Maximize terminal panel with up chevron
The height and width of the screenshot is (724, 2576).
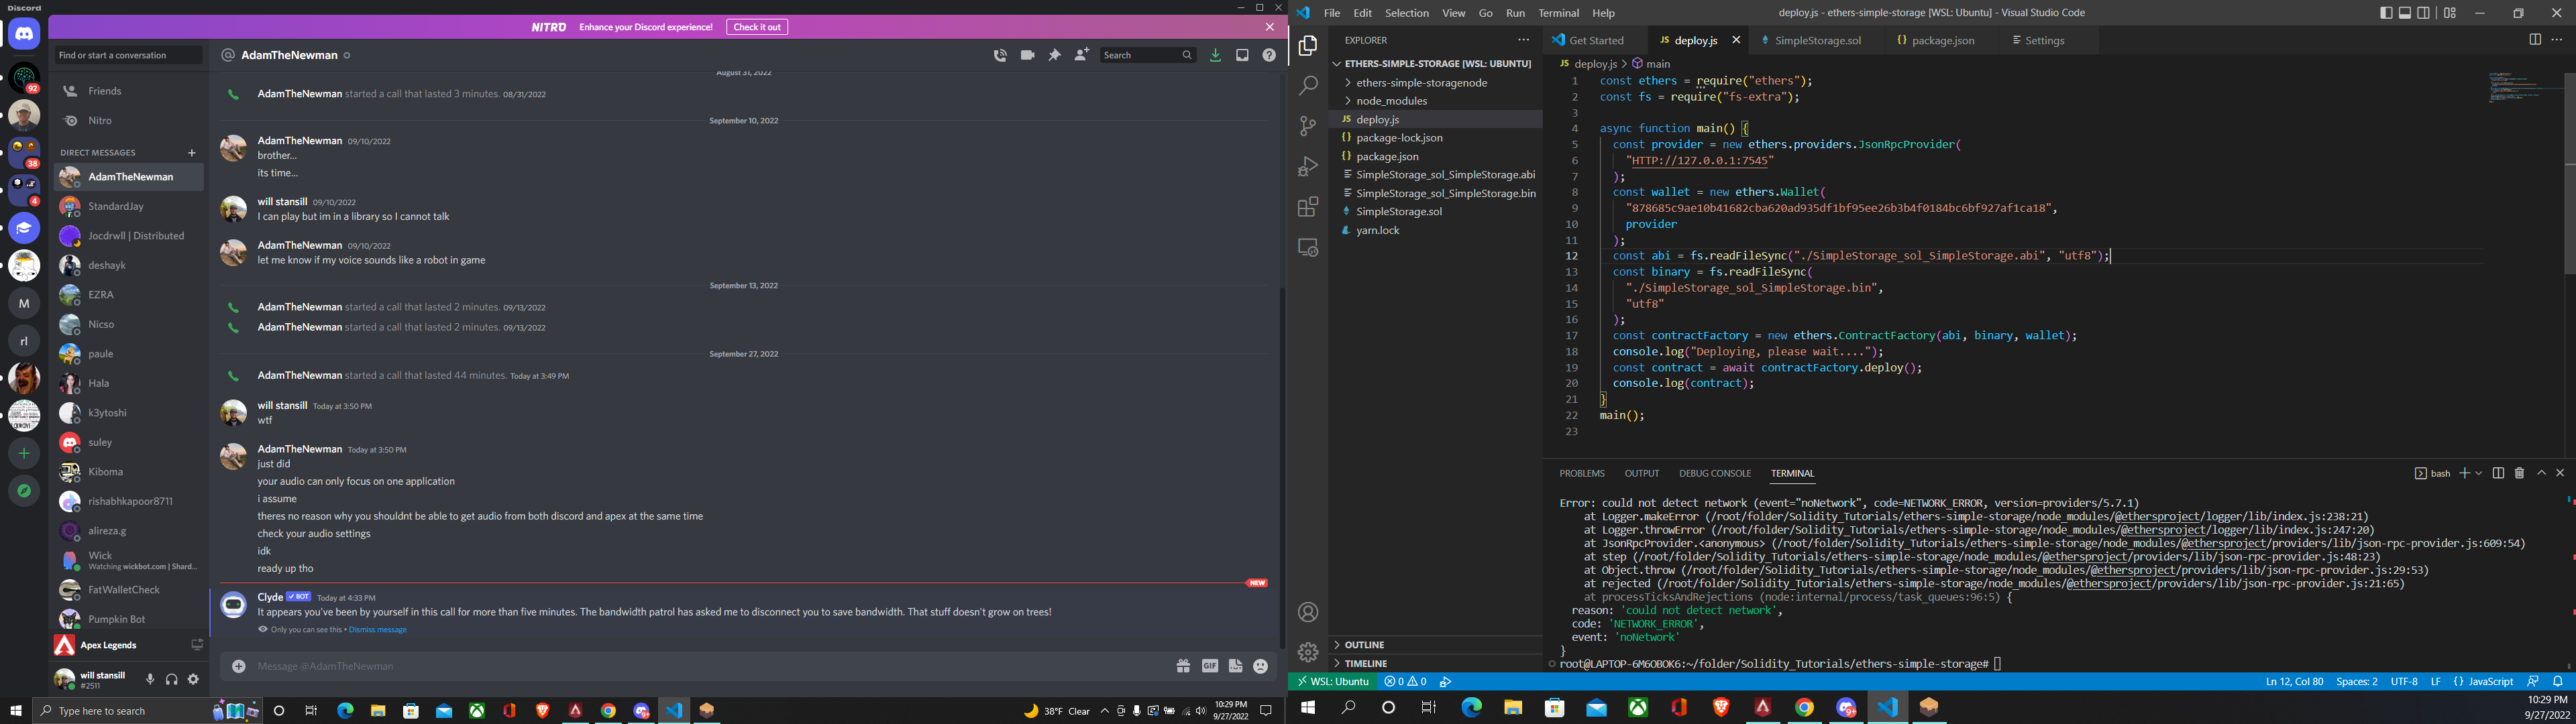point(2541,473)
